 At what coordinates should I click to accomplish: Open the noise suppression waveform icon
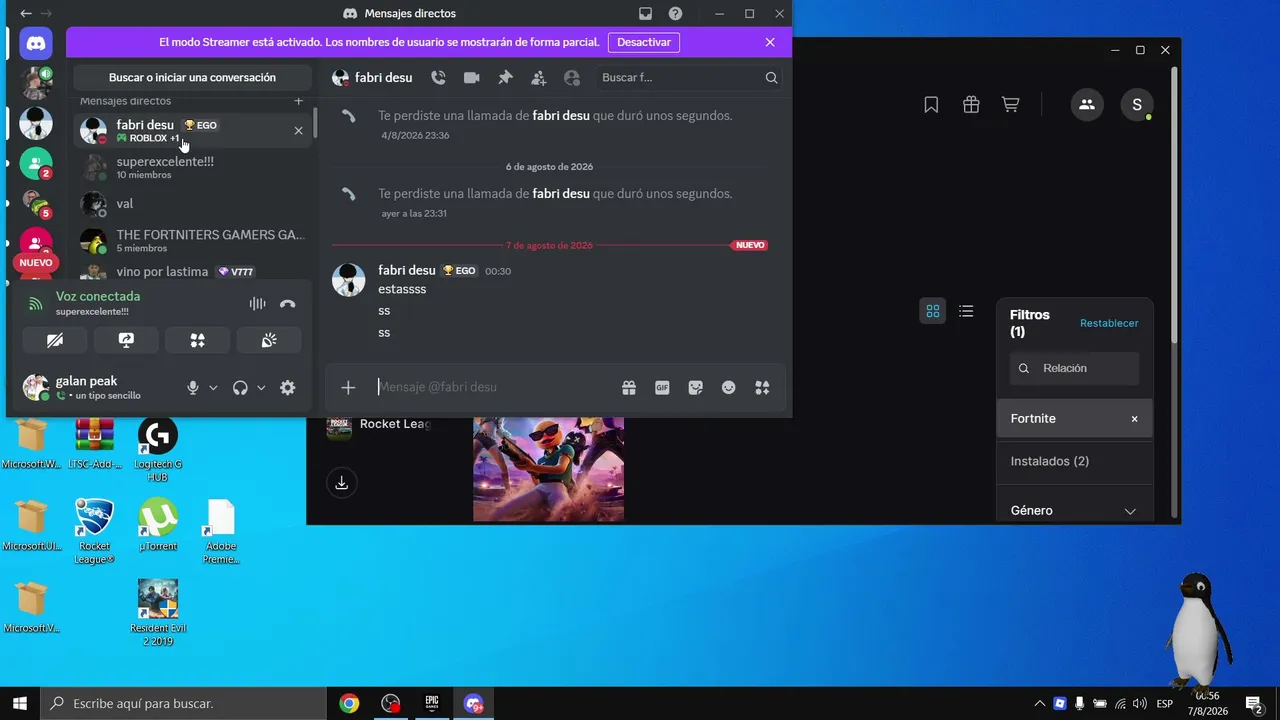(257, 304)
